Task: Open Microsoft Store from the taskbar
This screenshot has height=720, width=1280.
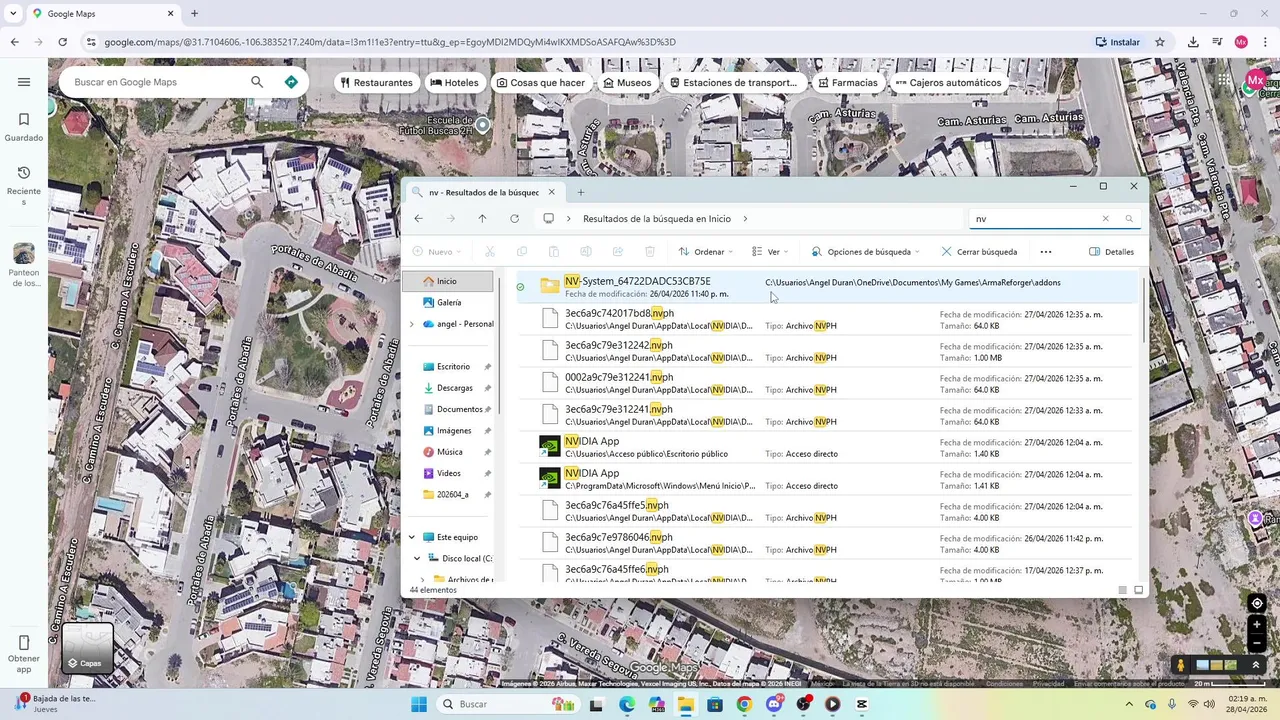Action: tap(715, 704)
